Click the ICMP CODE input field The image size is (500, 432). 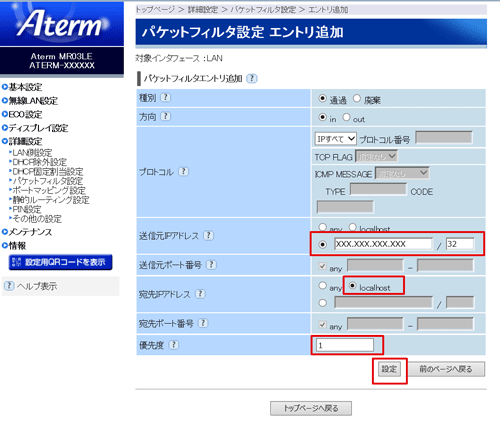coord(345,207)
